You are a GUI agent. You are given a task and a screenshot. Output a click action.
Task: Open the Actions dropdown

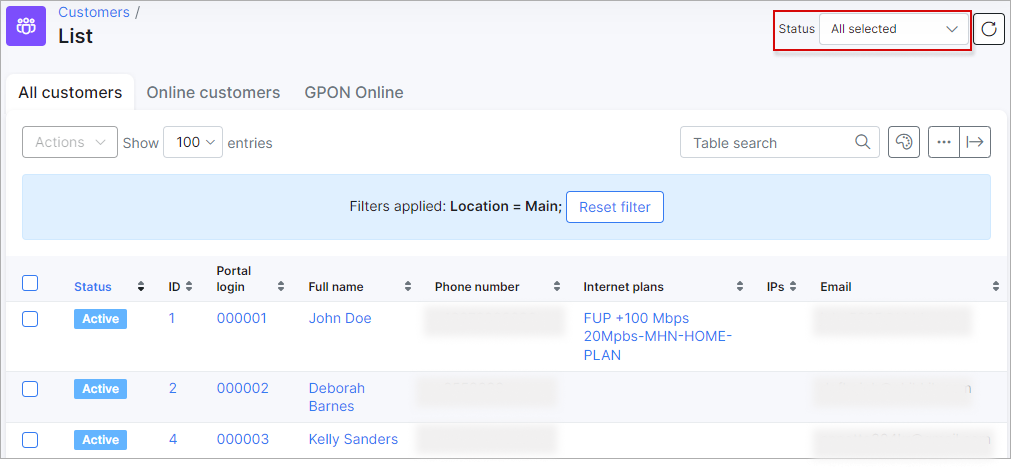[x=70, y=142]
